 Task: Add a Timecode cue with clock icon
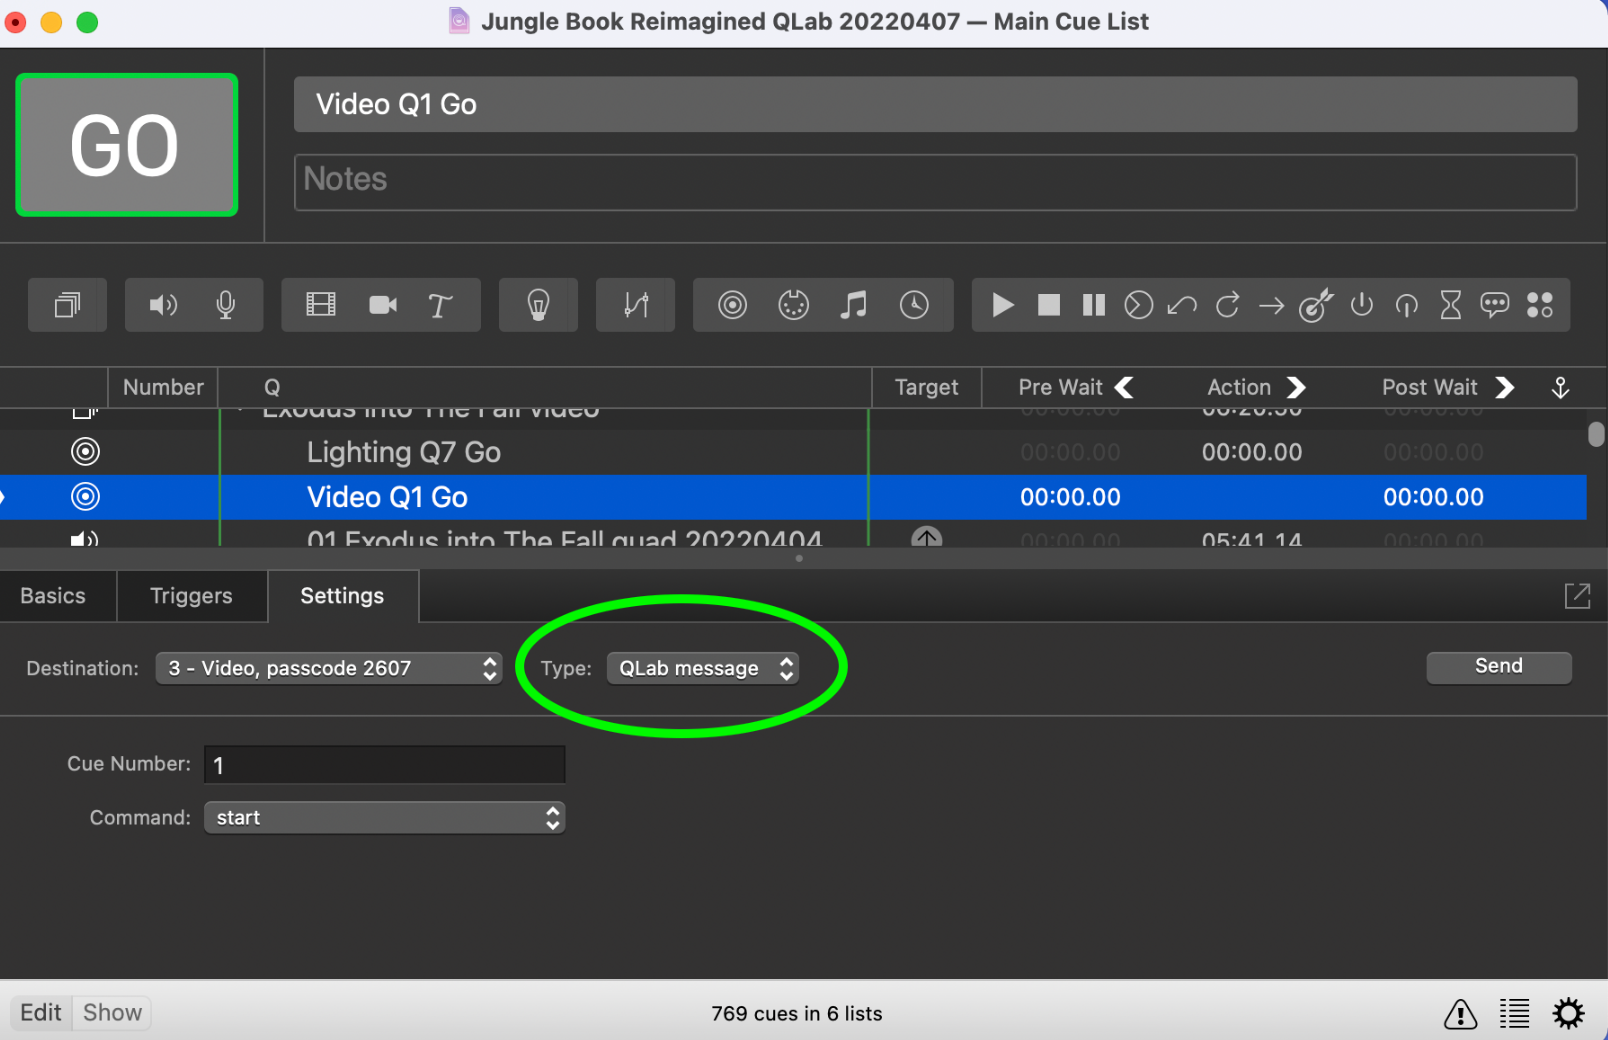point(914,305)
